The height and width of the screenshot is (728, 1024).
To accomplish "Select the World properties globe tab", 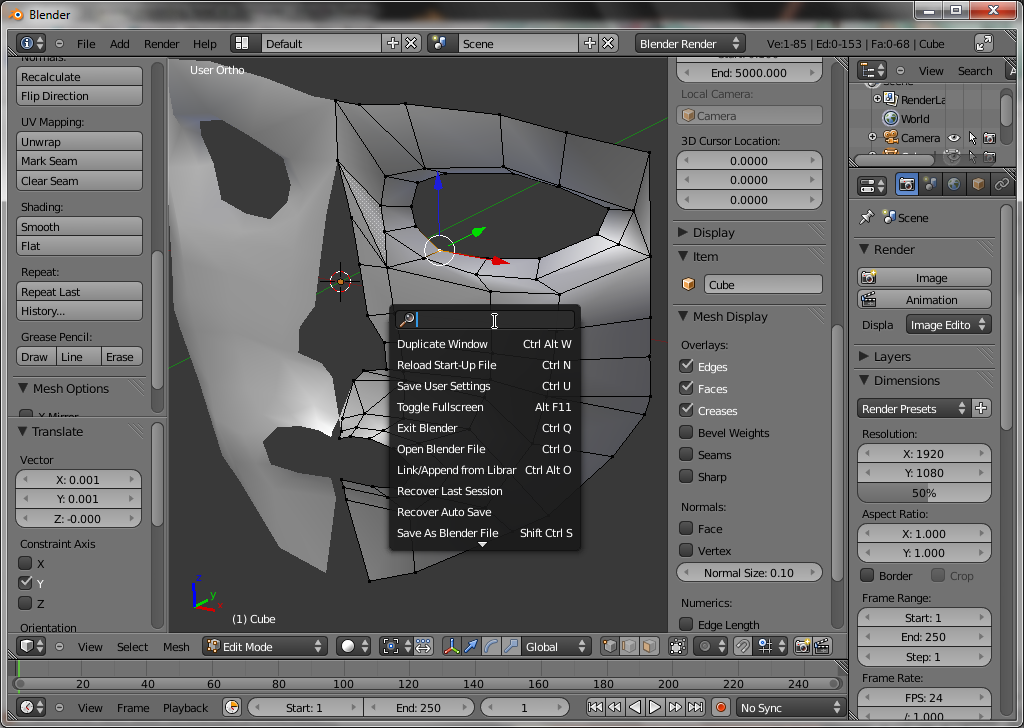I will (954, 185).
